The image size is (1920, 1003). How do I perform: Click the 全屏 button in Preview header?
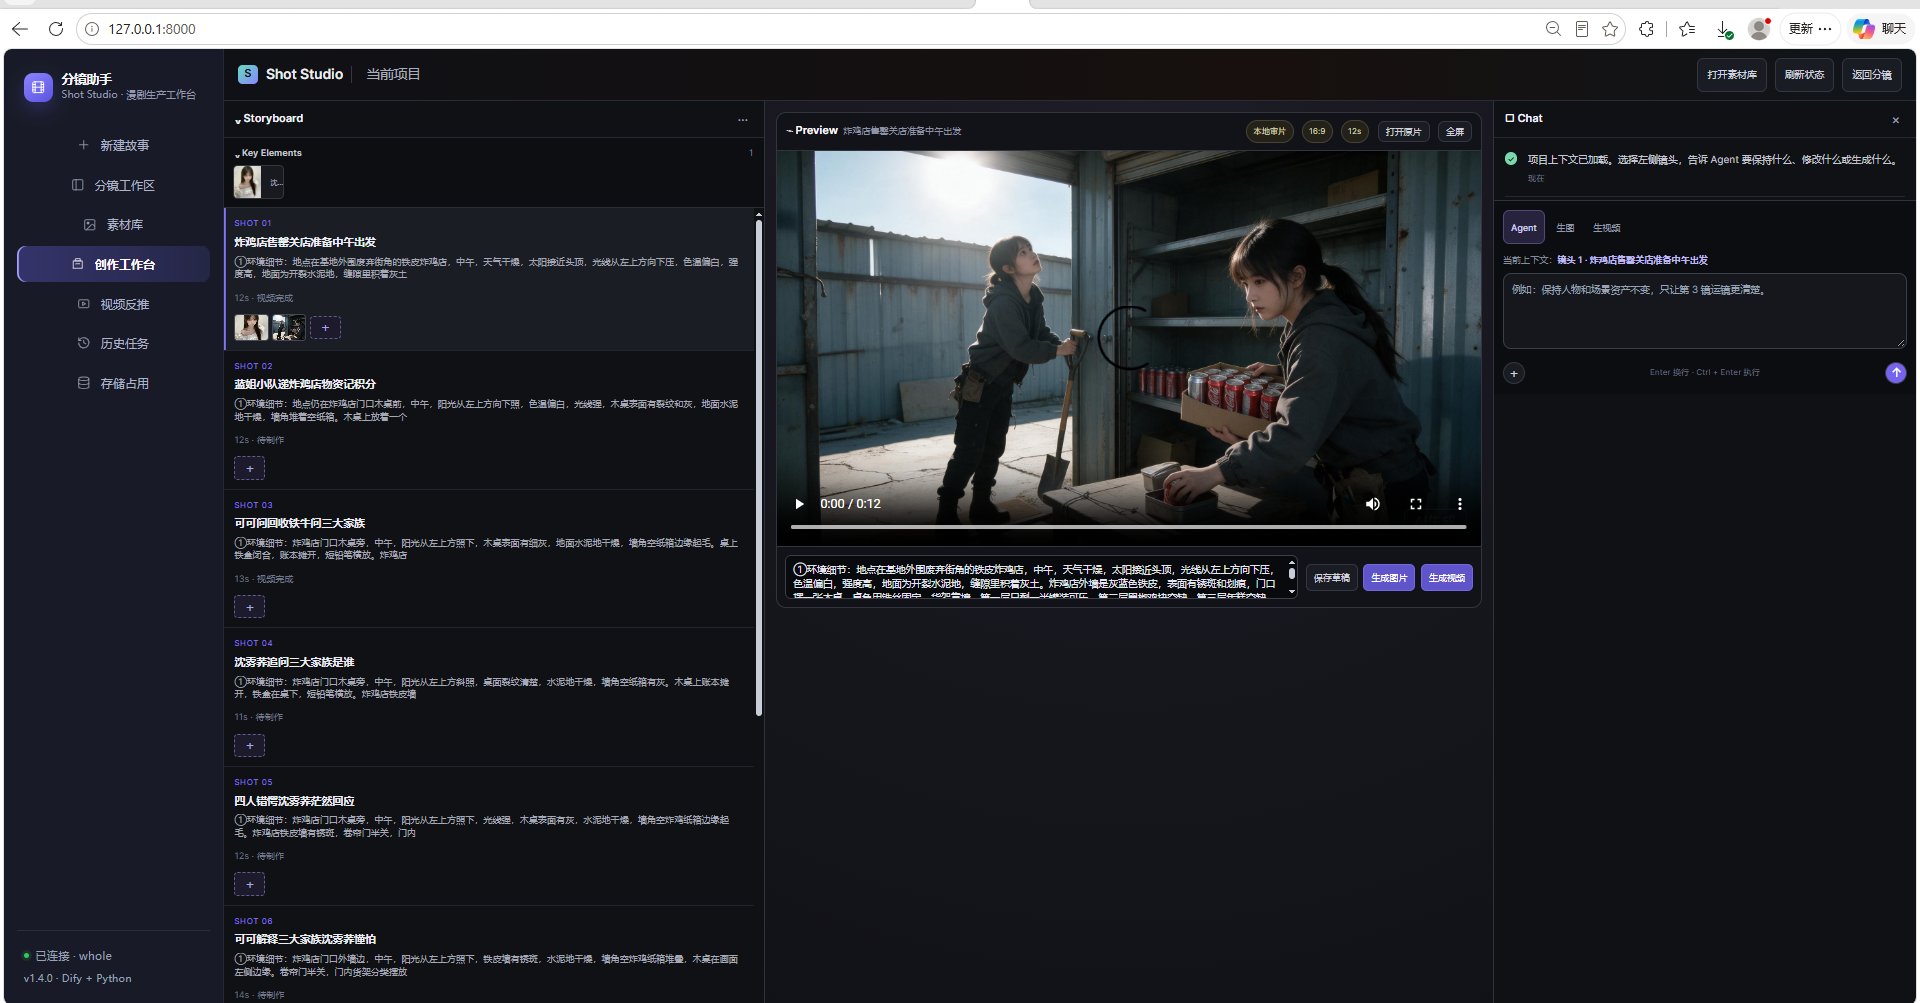(1455, 132)
